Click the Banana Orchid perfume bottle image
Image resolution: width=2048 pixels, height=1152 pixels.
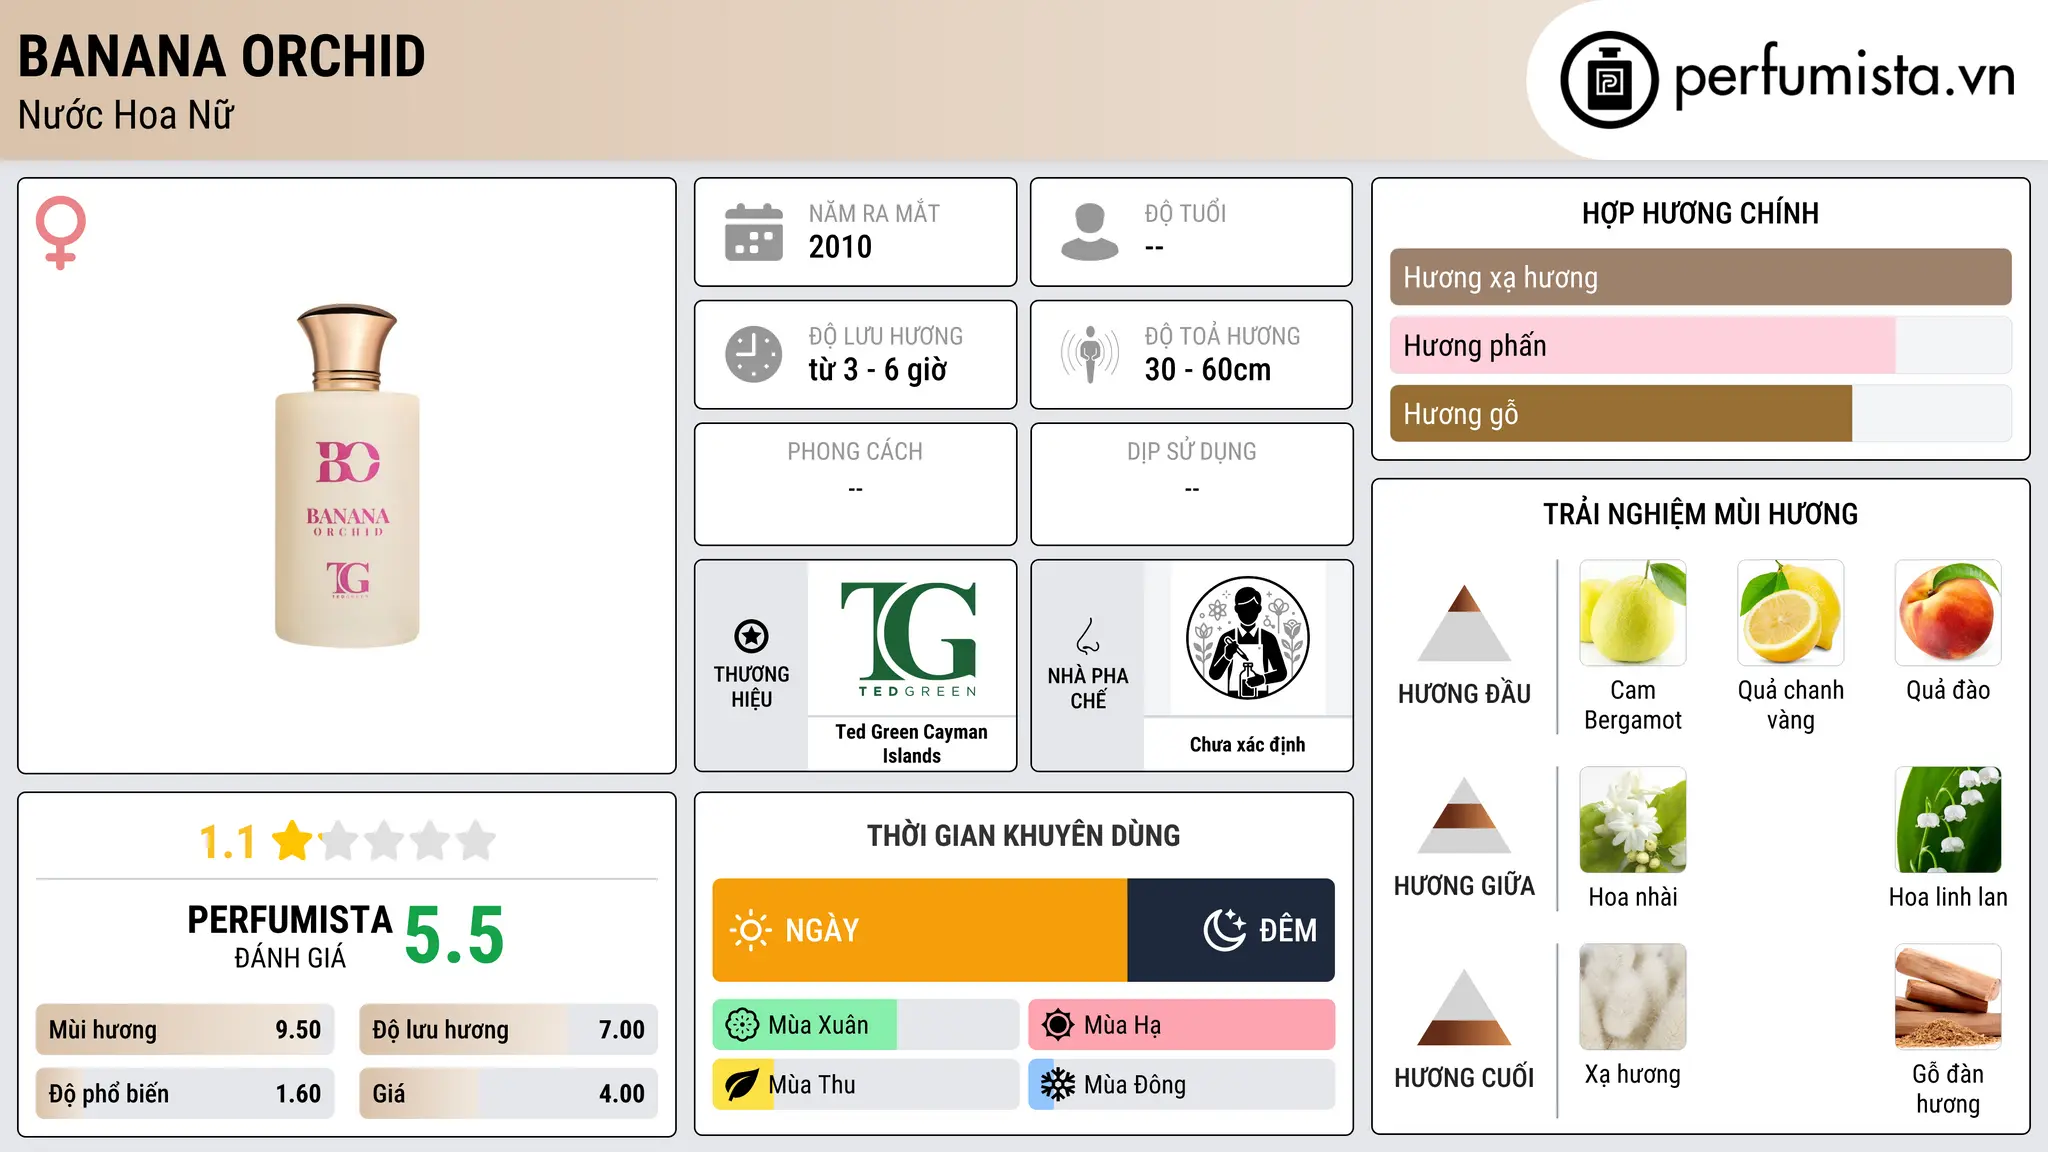(347, 475)
